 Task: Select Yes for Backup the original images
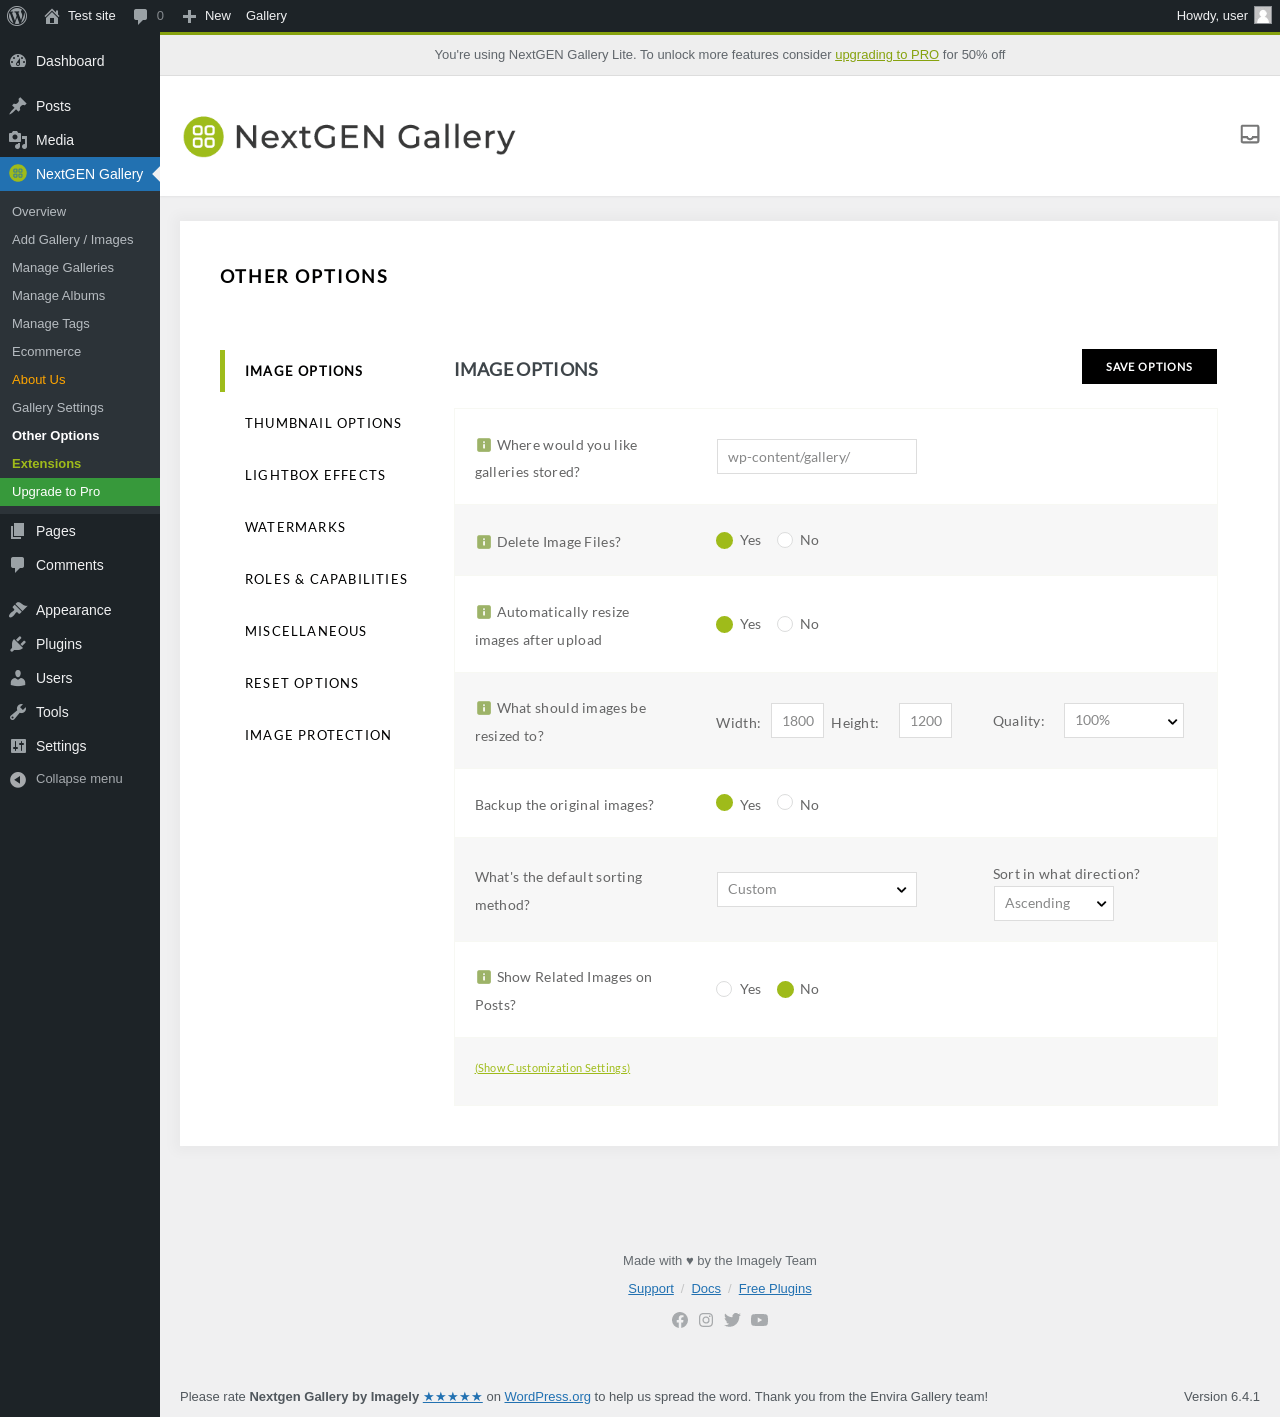pyautogui.click(x=725, y=803)
